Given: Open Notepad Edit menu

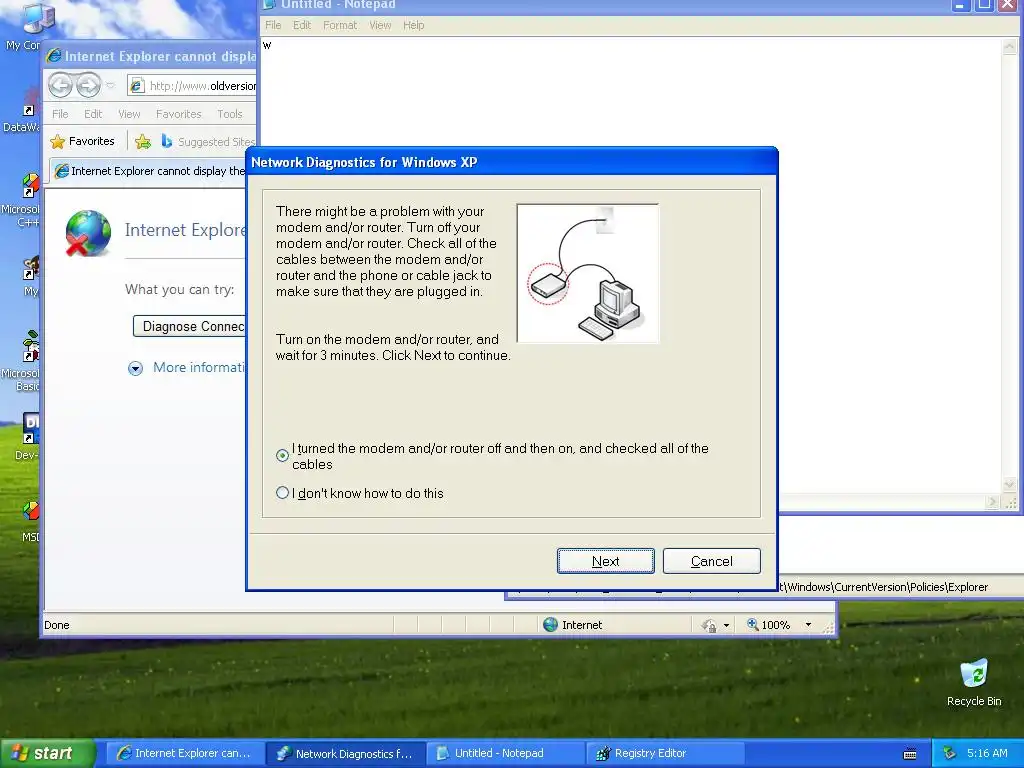Looking at the screenshot, I should coord(302,25).
